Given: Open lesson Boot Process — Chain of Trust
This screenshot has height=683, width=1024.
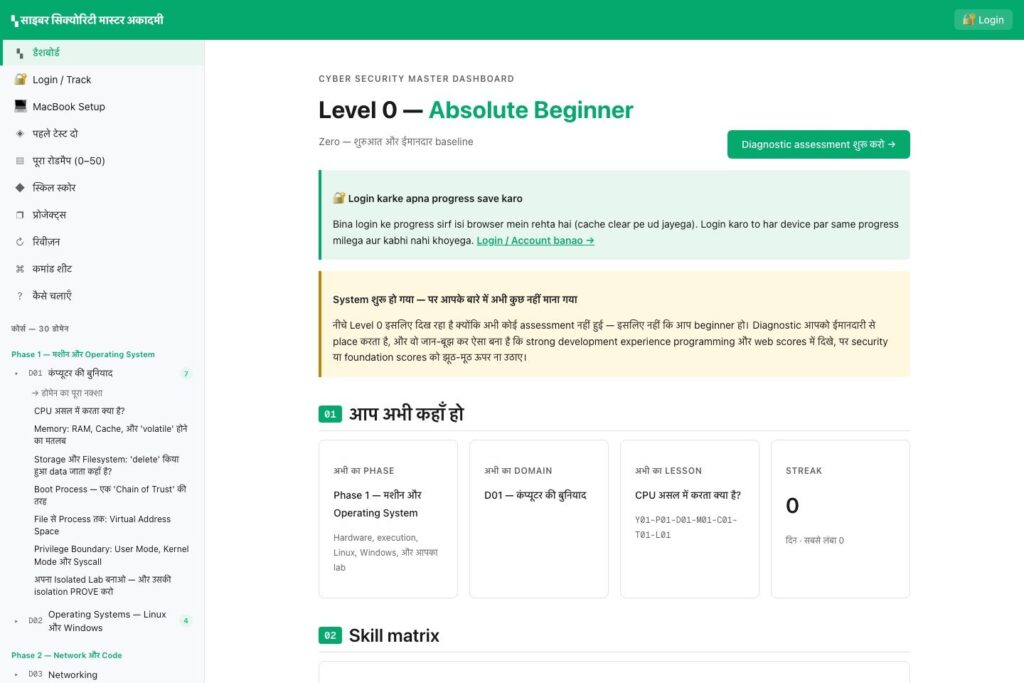Looking at the screenshot, I should tap(110, 495).
